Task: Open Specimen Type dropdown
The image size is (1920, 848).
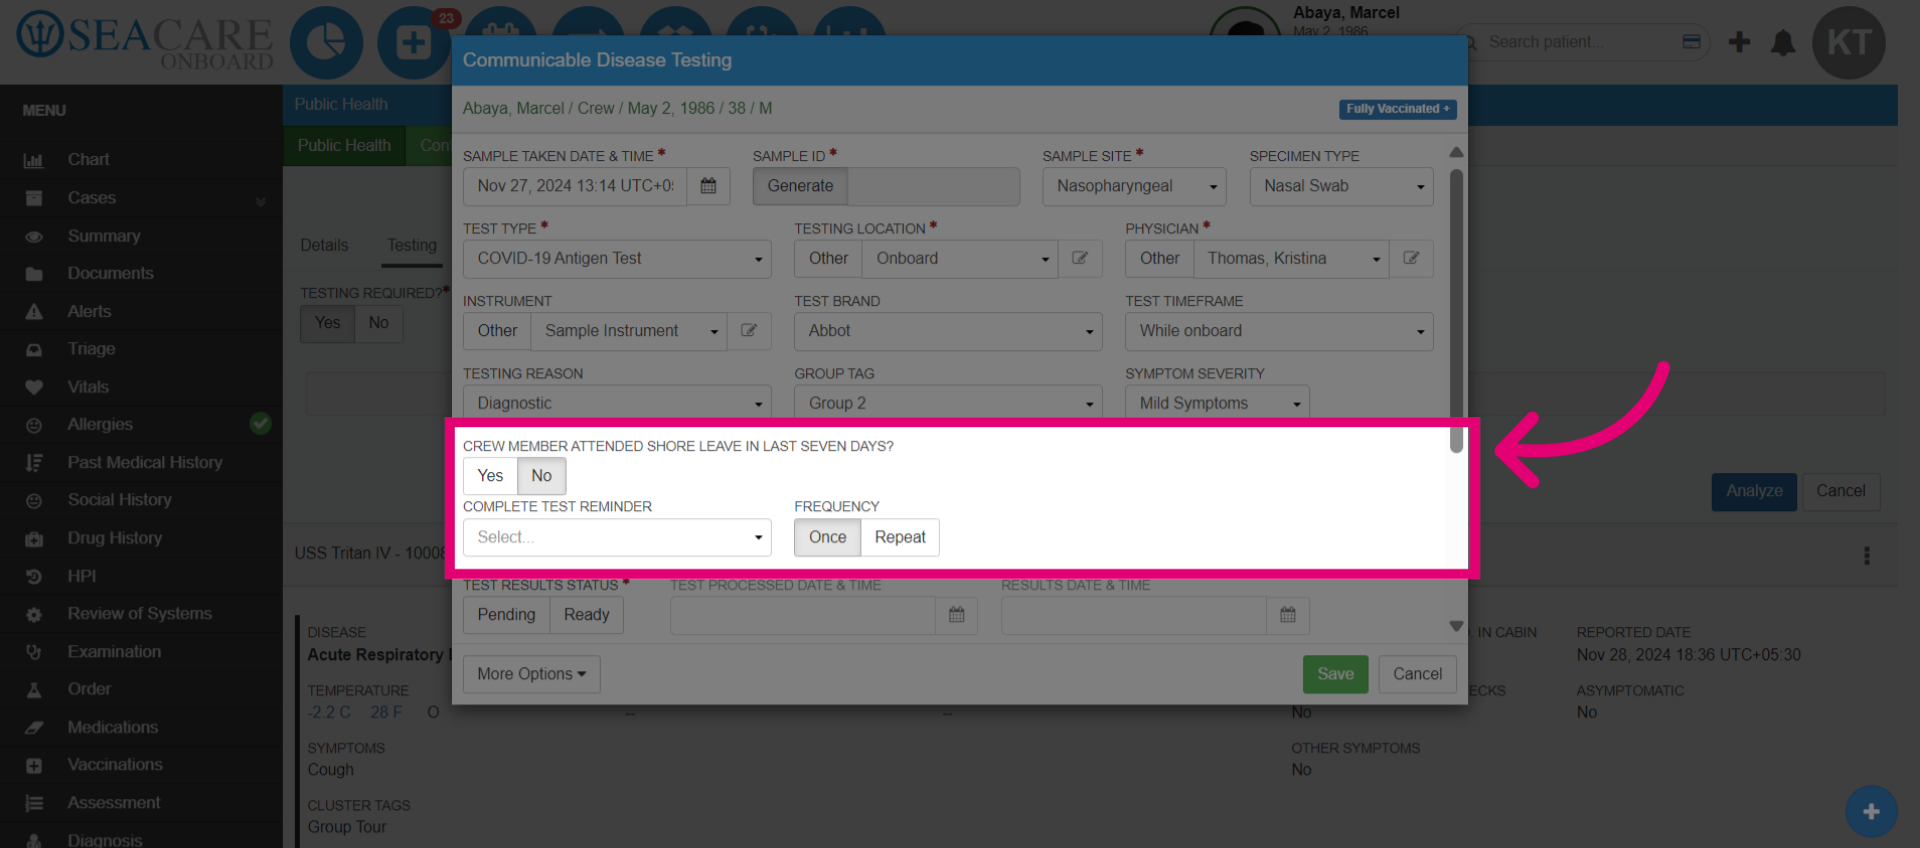Action: (x=1341, y=186)
